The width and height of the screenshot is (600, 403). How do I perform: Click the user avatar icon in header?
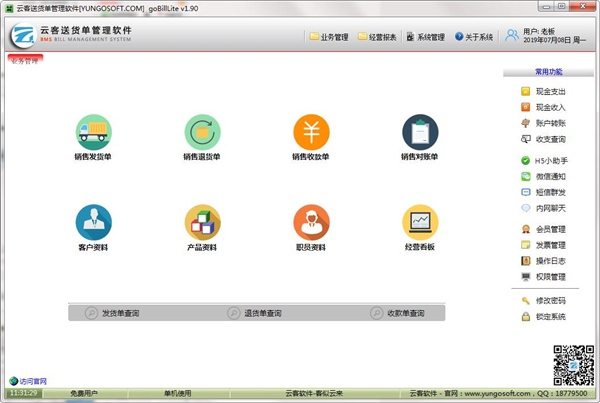[x=512, y=36]
